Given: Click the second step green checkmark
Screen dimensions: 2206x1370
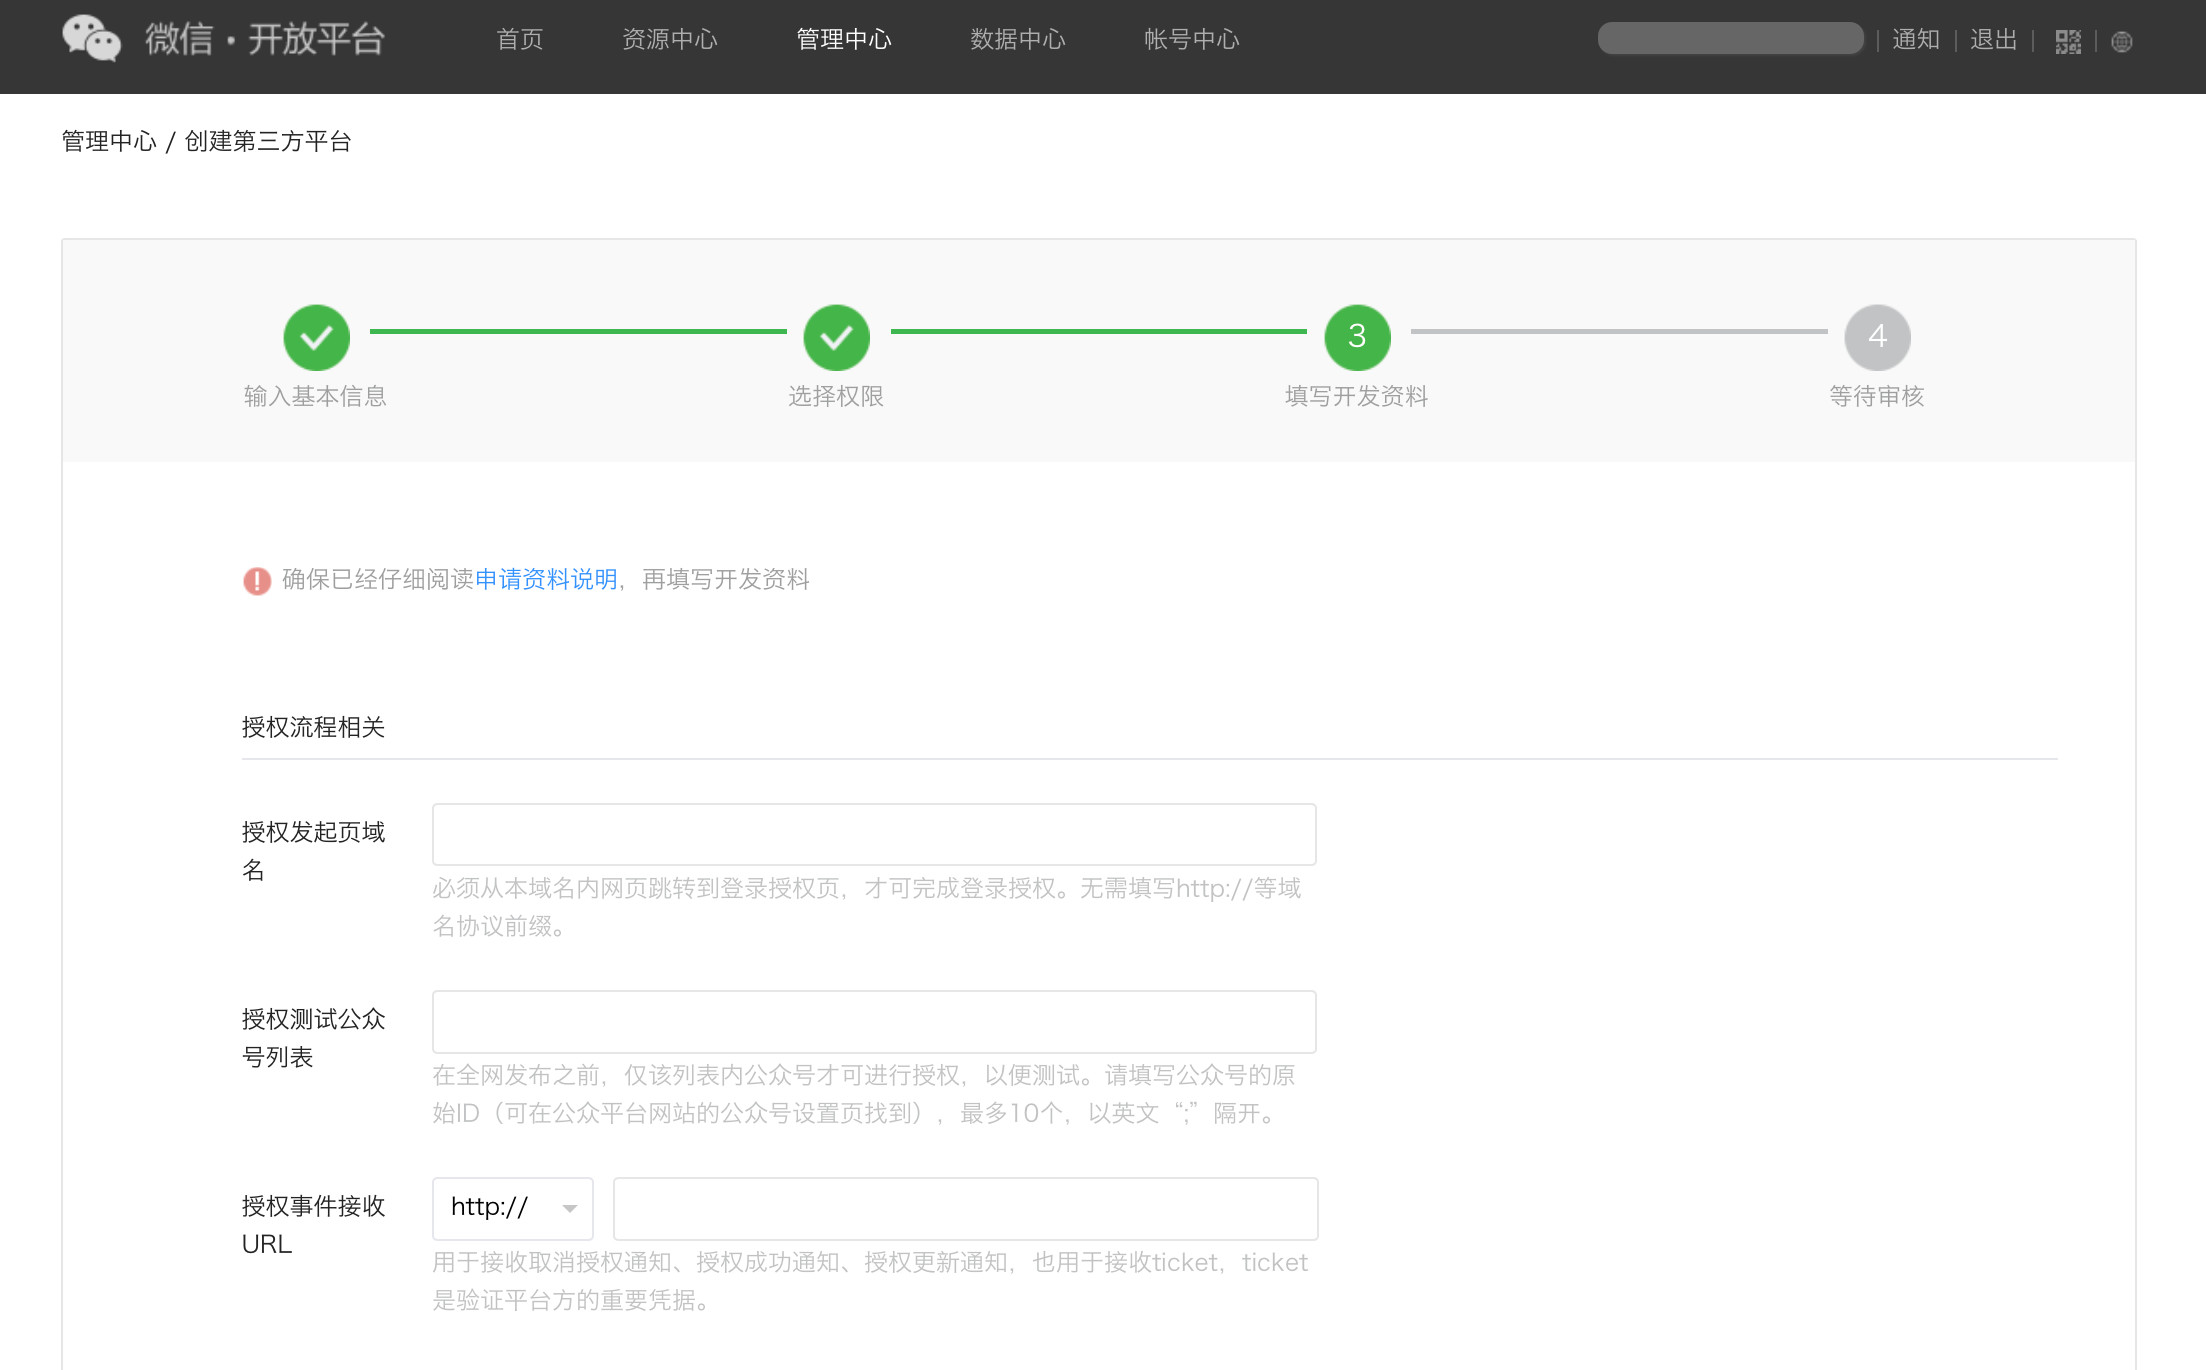Looking at the screenshot, I should 836,337.
